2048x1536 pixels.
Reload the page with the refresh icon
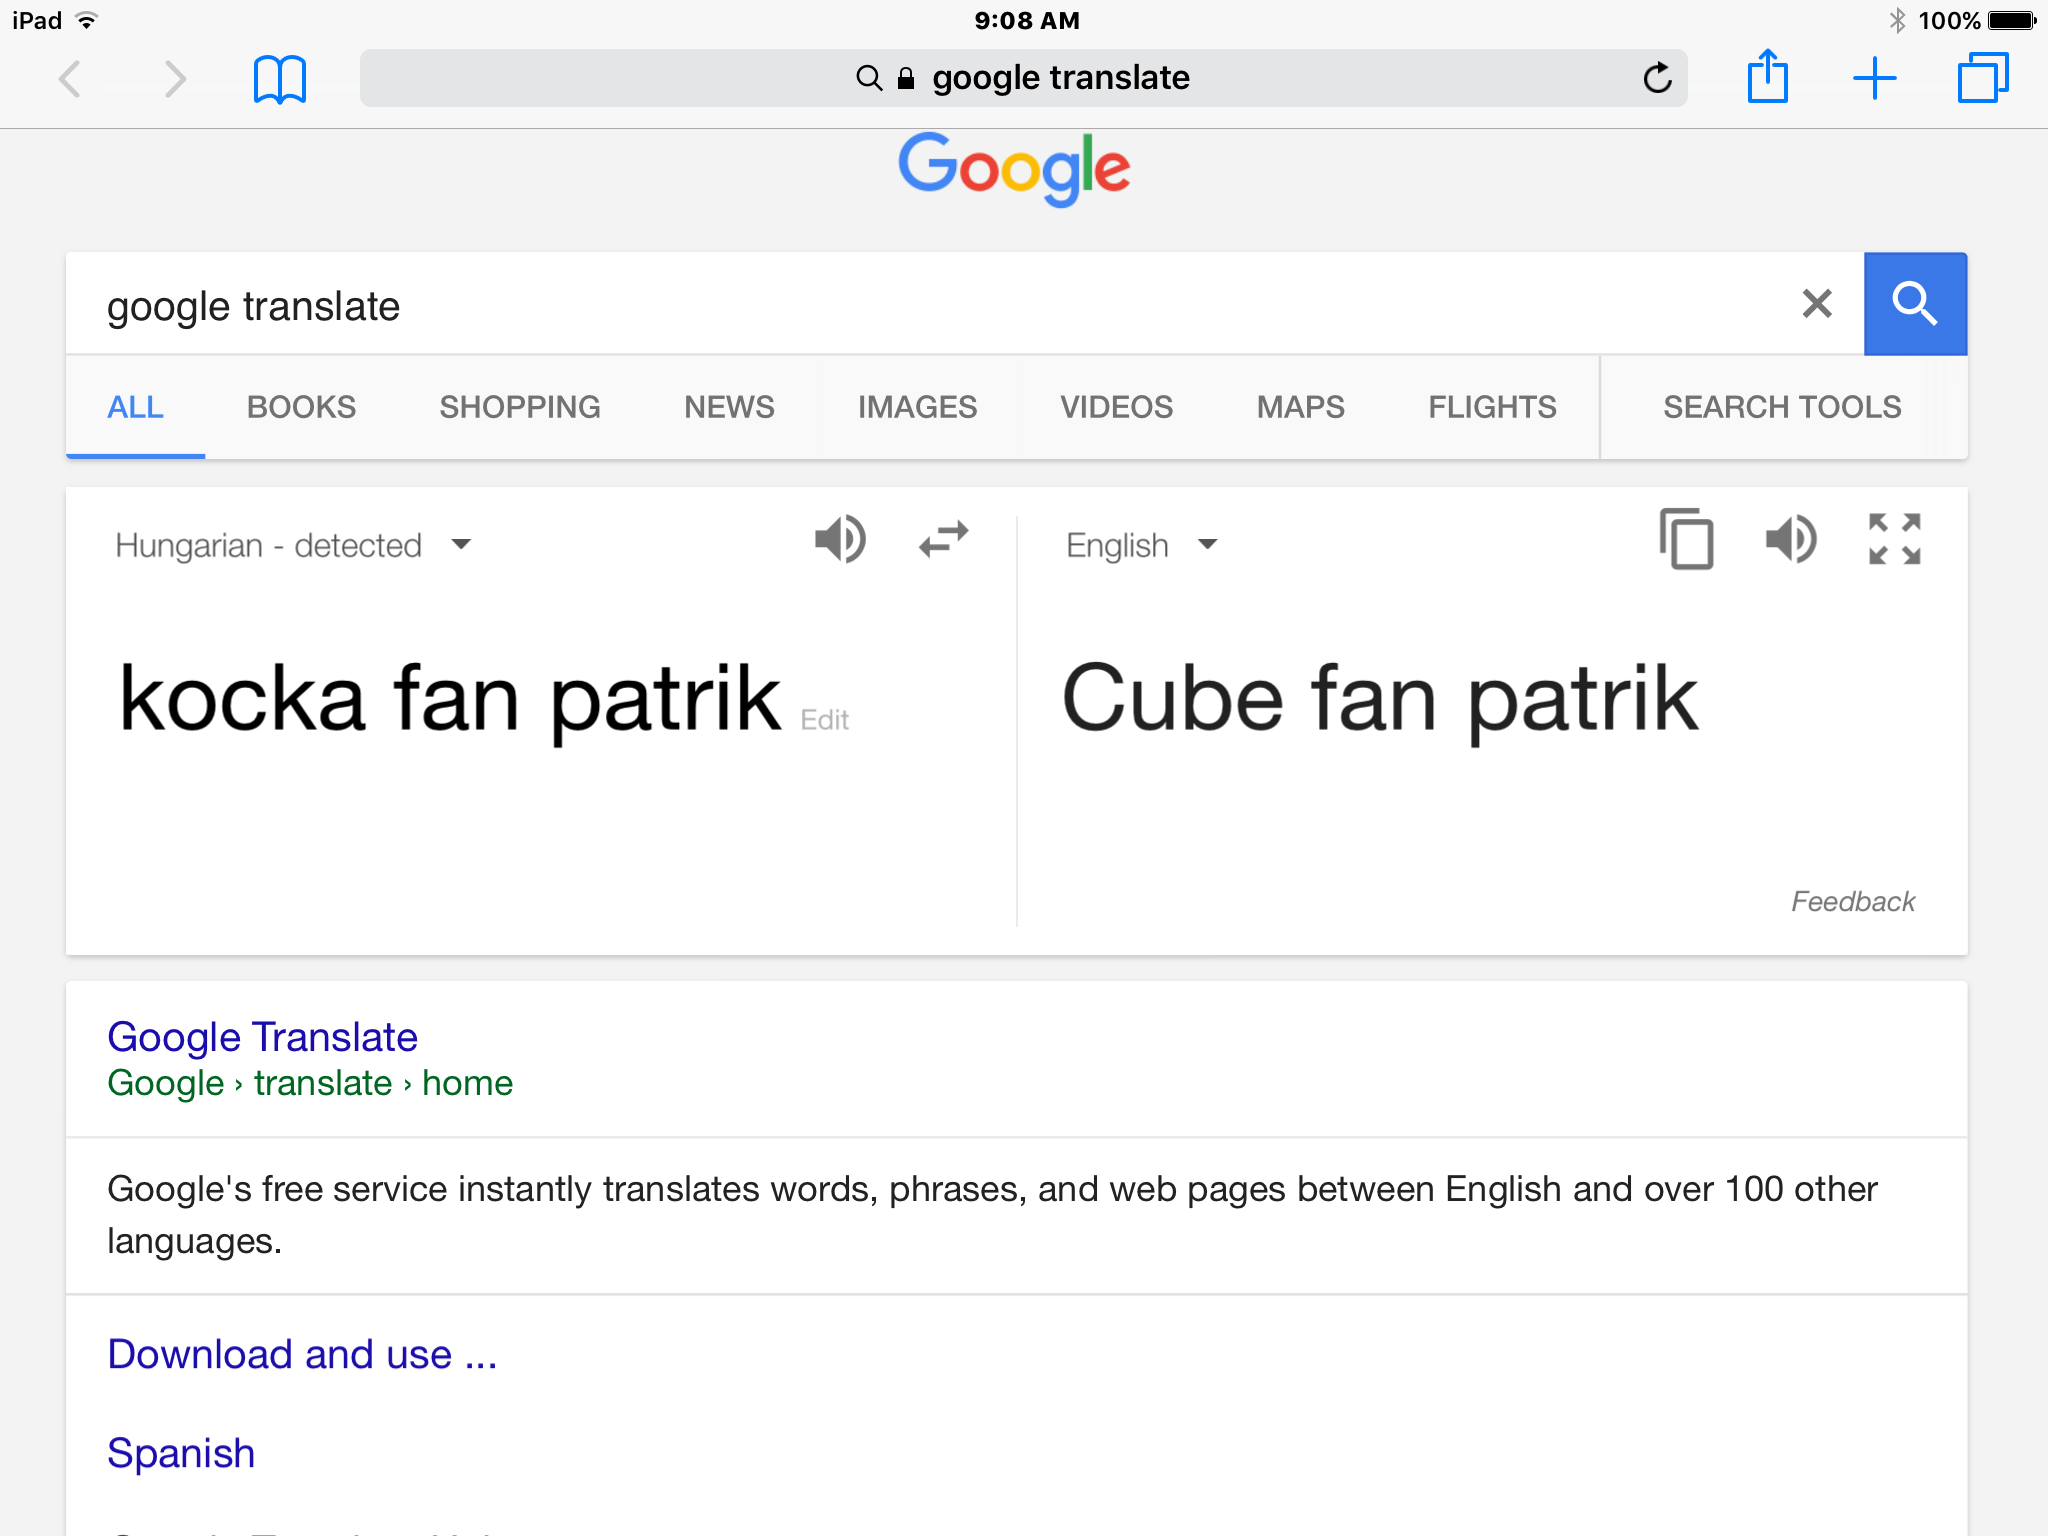click(1657, 77)
